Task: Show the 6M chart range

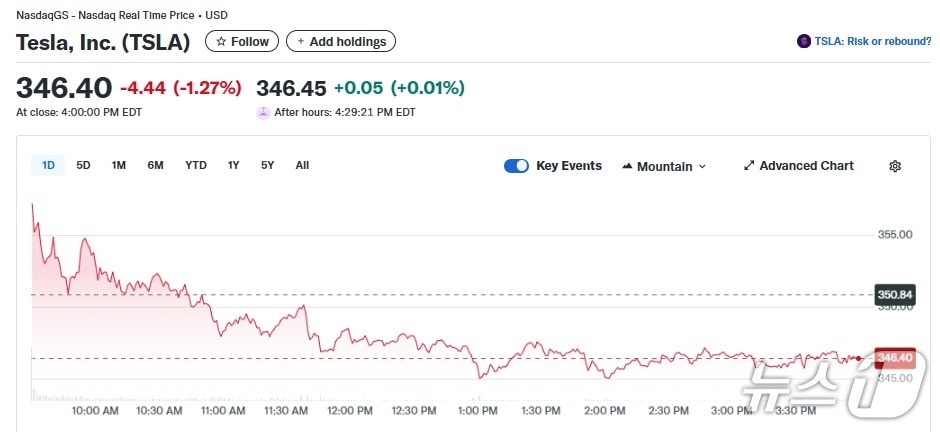Action: [x=155, y=165]
